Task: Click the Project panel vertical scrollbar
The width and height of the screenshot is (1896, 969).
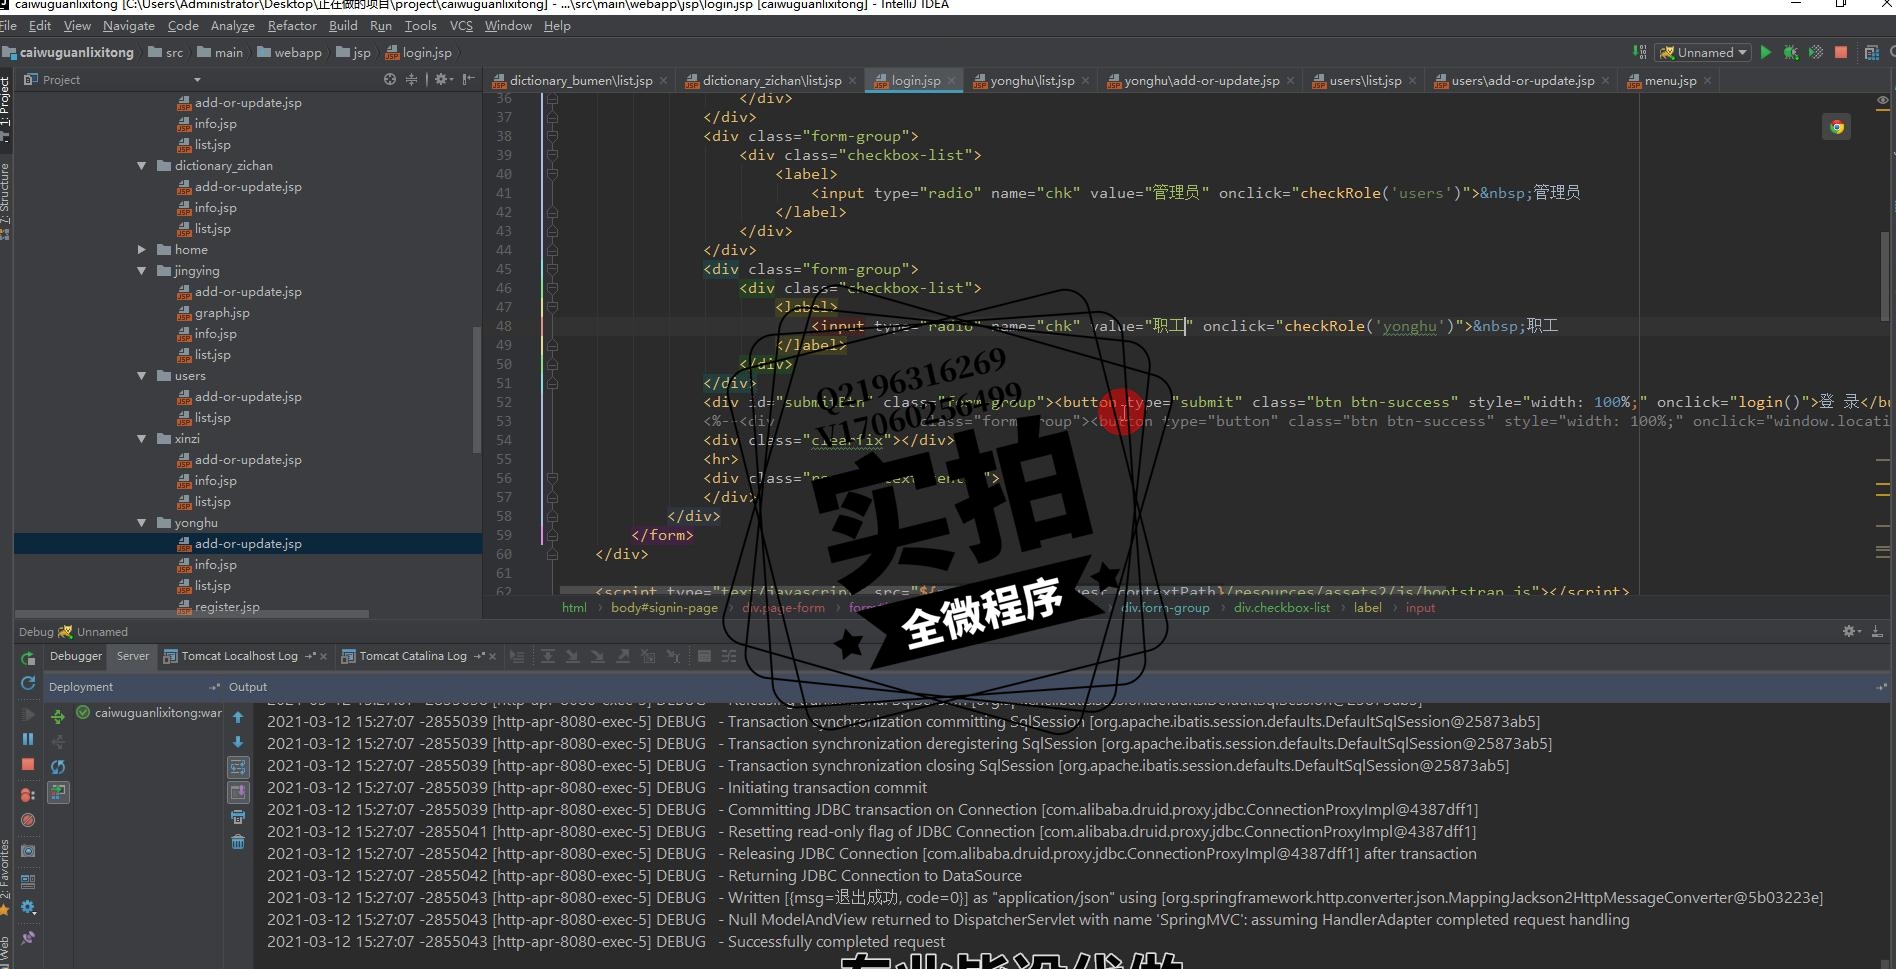Action: (477, 388)
